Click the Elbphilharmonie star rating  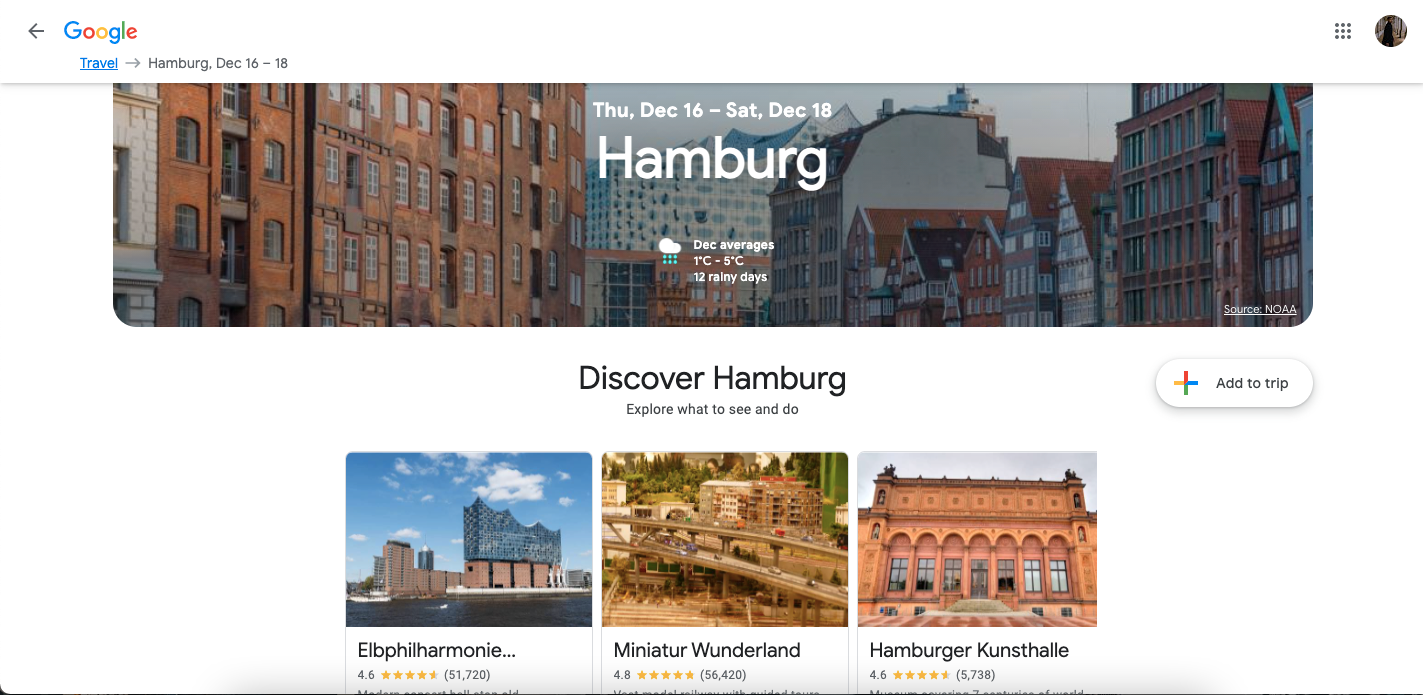click(x=409, y=675)
